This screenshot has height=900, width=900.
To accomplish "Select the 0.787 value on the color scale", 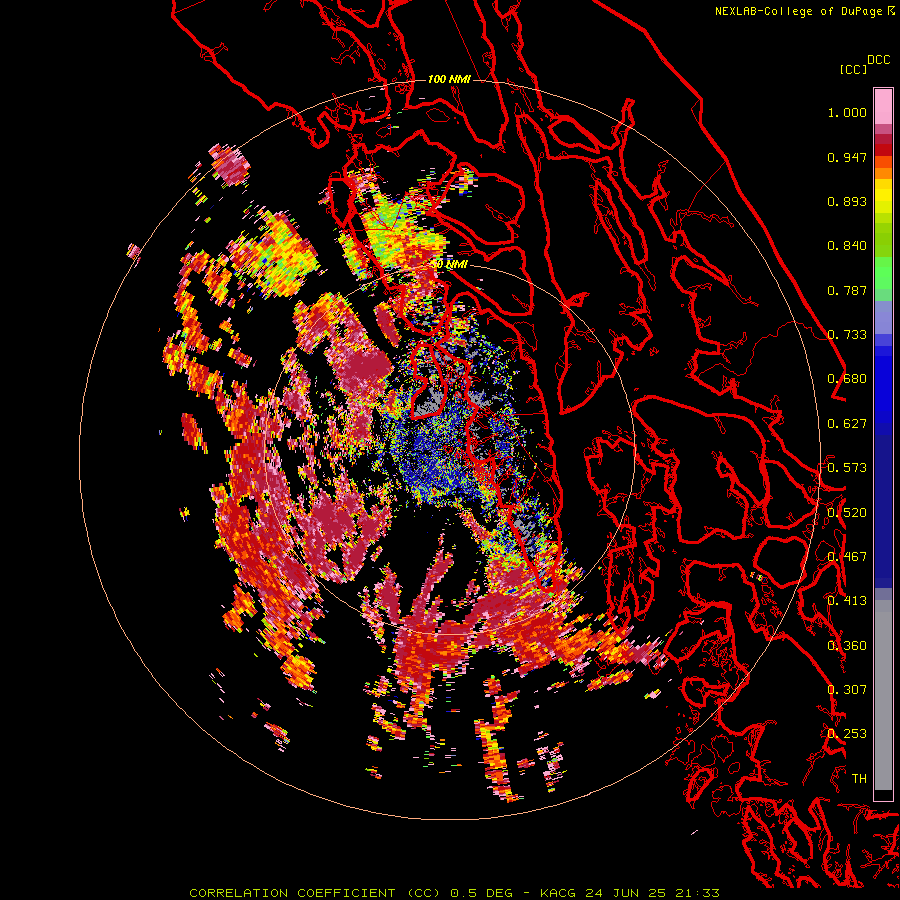I will (847, 290).
